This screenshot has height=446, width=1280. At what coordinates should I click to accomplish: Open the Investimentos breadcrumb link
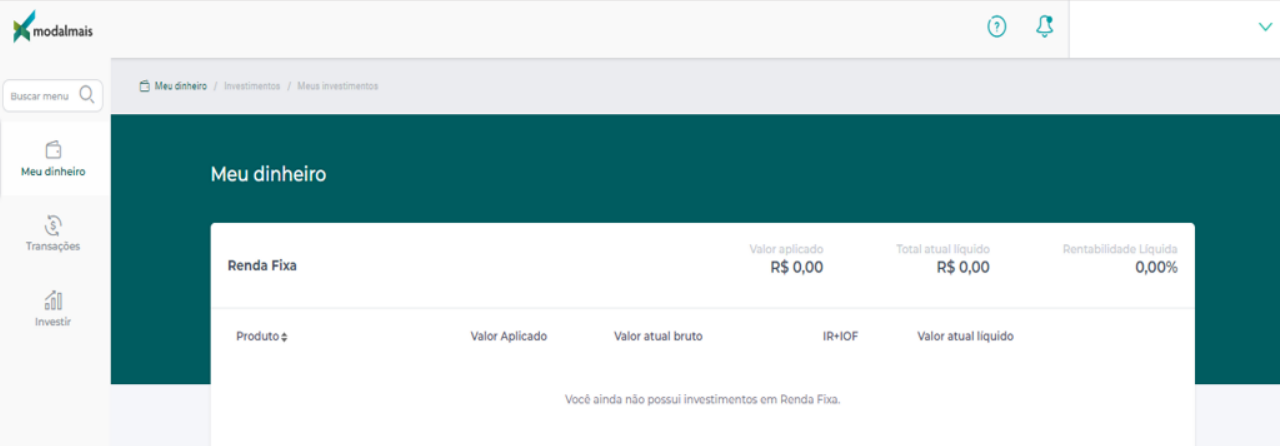252,86
